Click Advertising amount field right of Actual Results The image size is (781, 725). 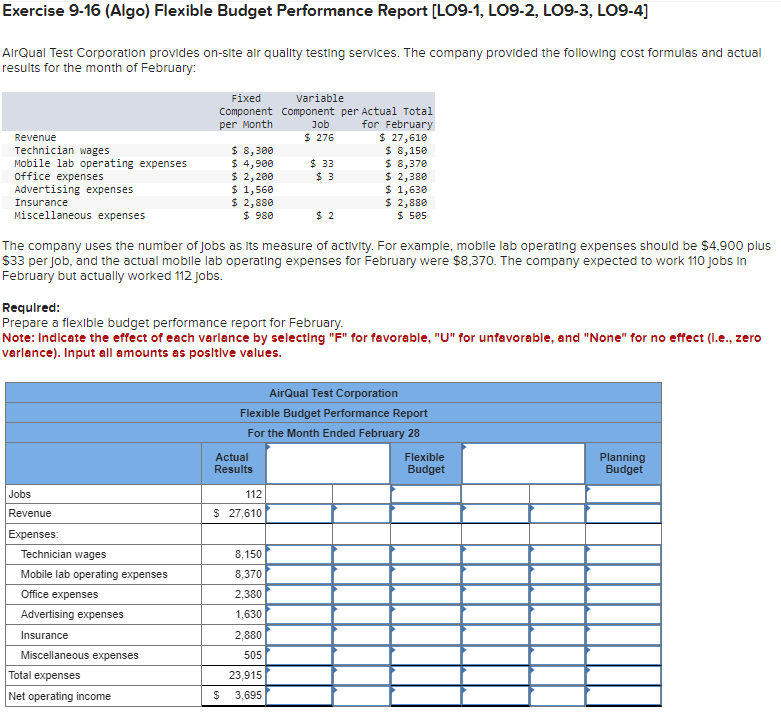tap(299, 614)
